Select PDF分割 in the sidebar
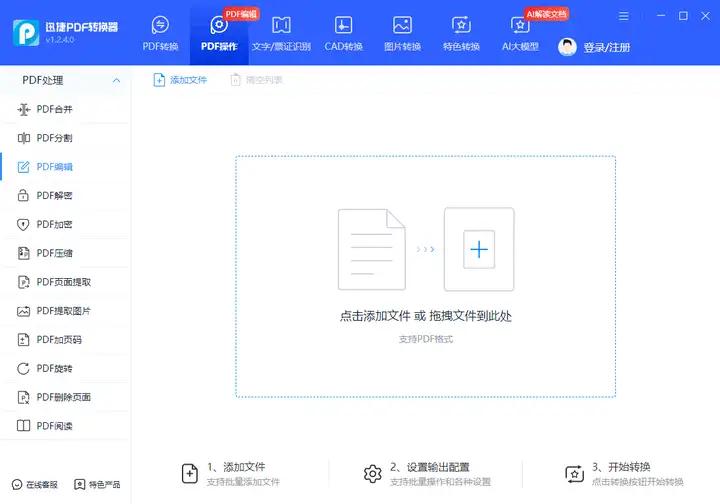Screen dimensions: 720x504 [65, 138]
